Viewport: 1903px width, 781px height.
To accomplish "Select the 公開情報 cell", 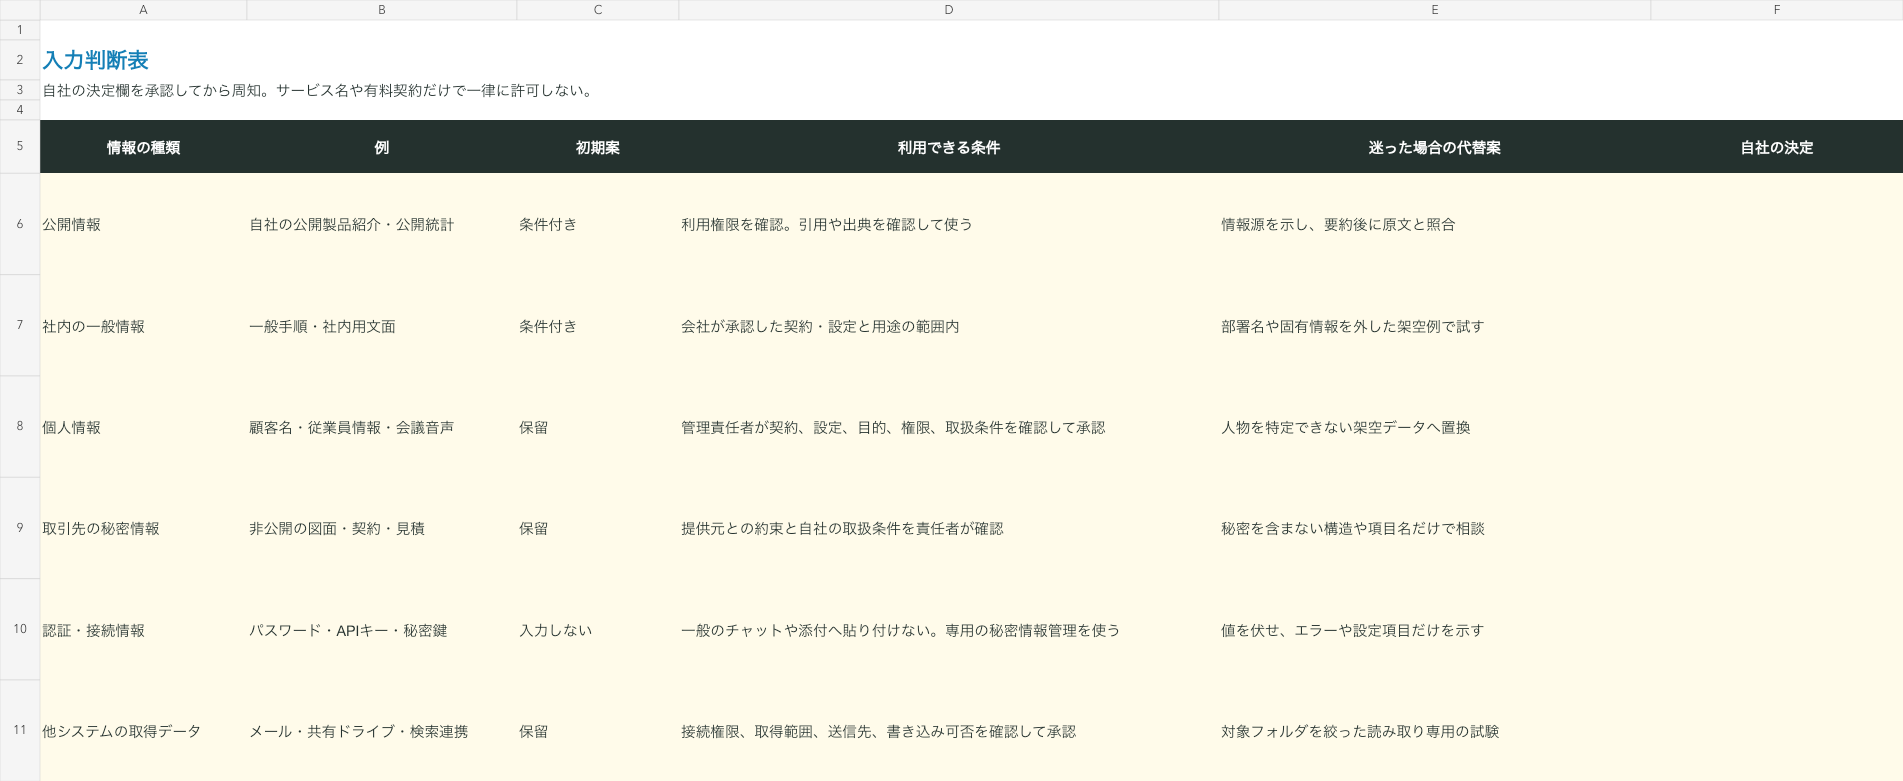I will click(143, 224).
